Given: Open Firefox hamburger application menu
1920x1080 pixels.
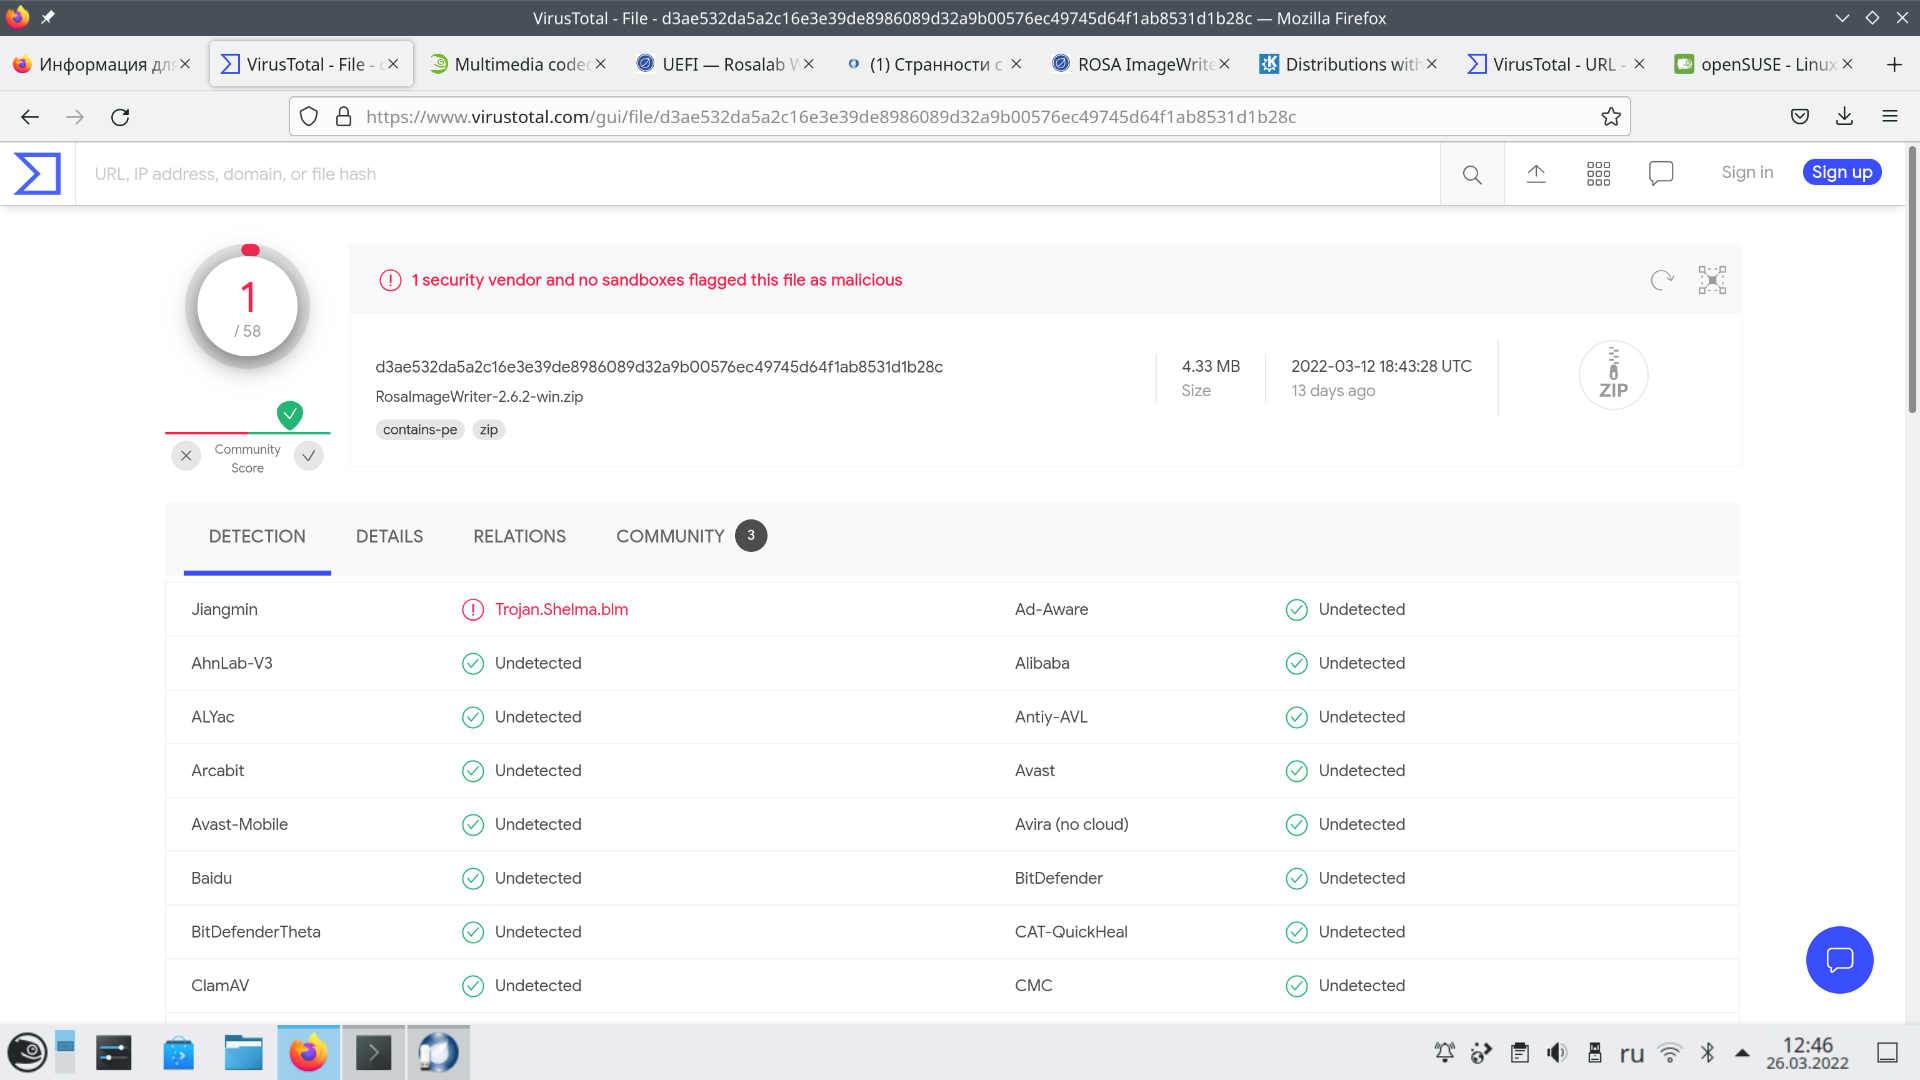Looking at the screenshot, I should (x=1889, y=117).
